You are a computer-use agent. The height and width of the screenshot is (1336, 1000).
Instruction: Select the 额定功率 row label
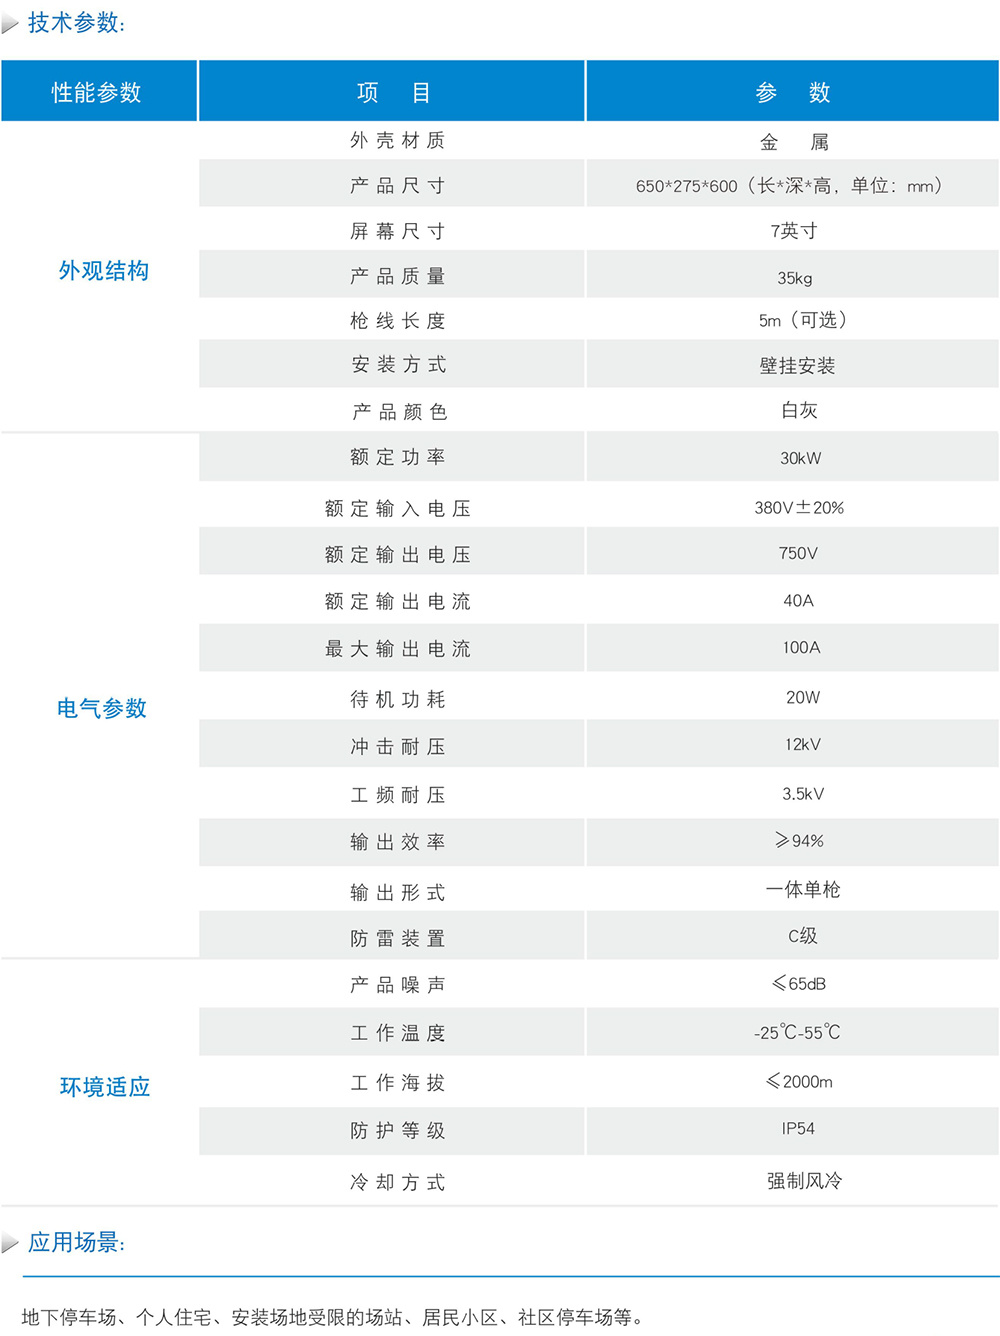pyautogui.click(x=397, y=457)
